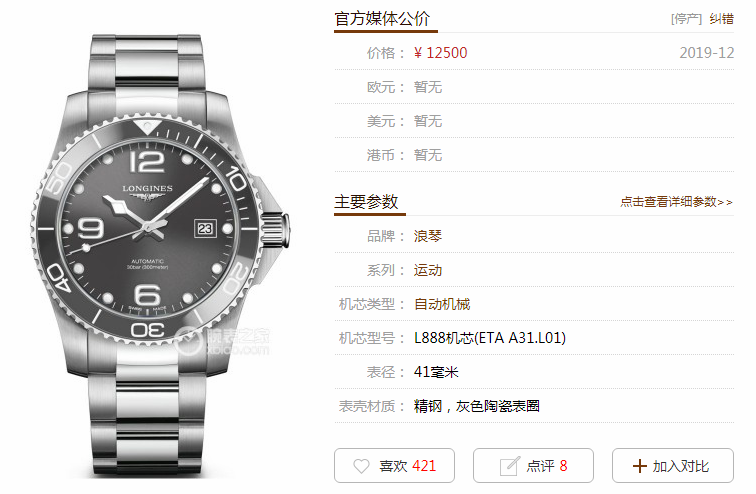Open the 运动 series link

tap(428, 270)
